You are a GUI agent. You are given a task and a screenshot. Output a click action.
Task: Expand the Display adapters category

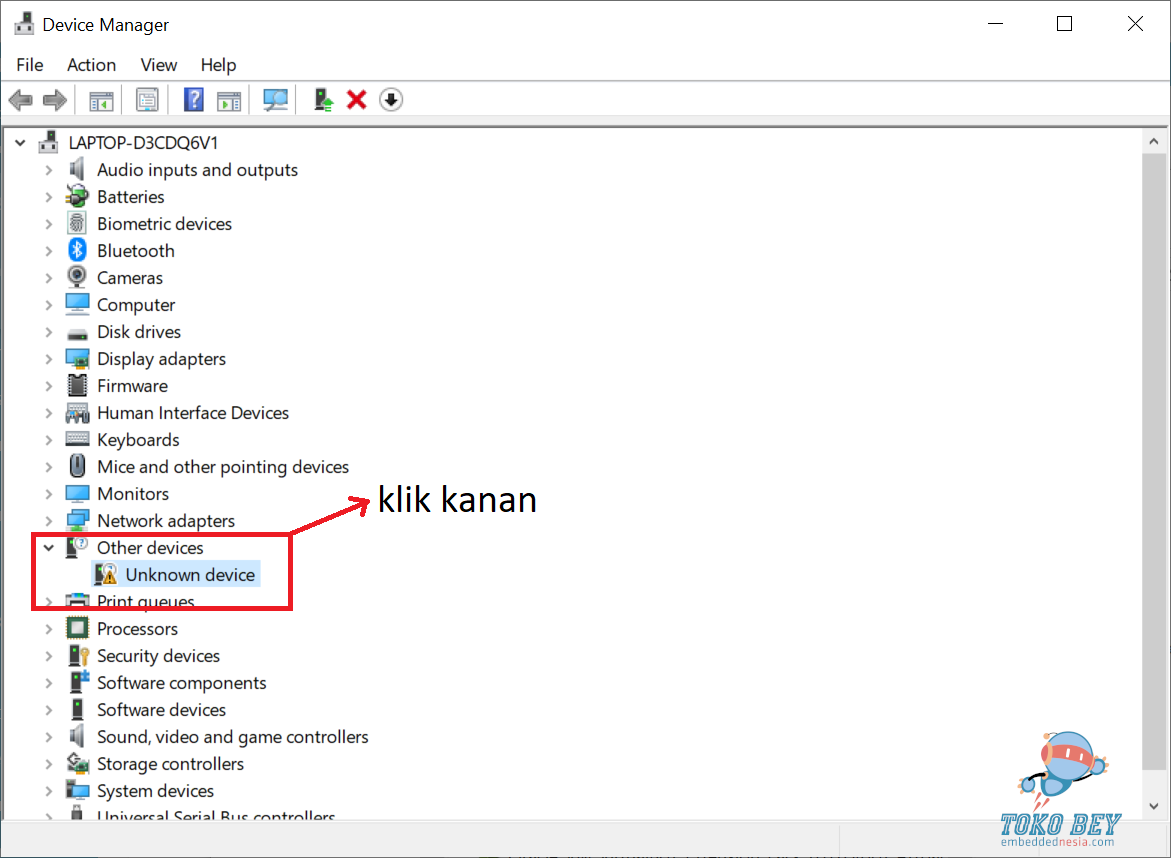(48, 359)
